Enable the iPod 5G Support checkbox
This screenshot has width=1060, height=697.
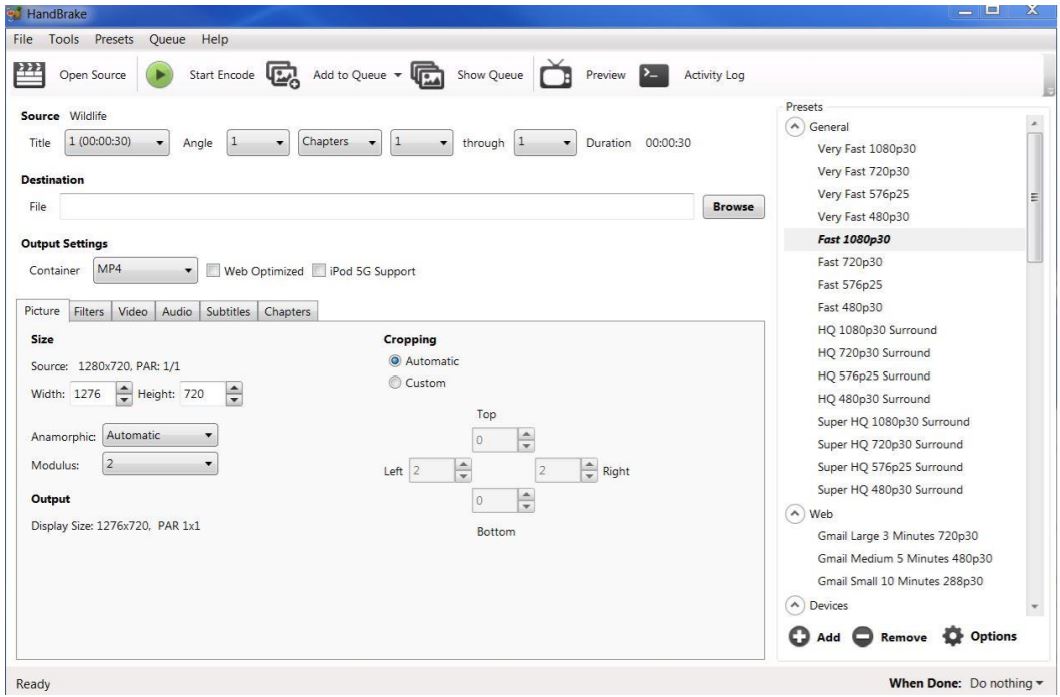(318, 270)
